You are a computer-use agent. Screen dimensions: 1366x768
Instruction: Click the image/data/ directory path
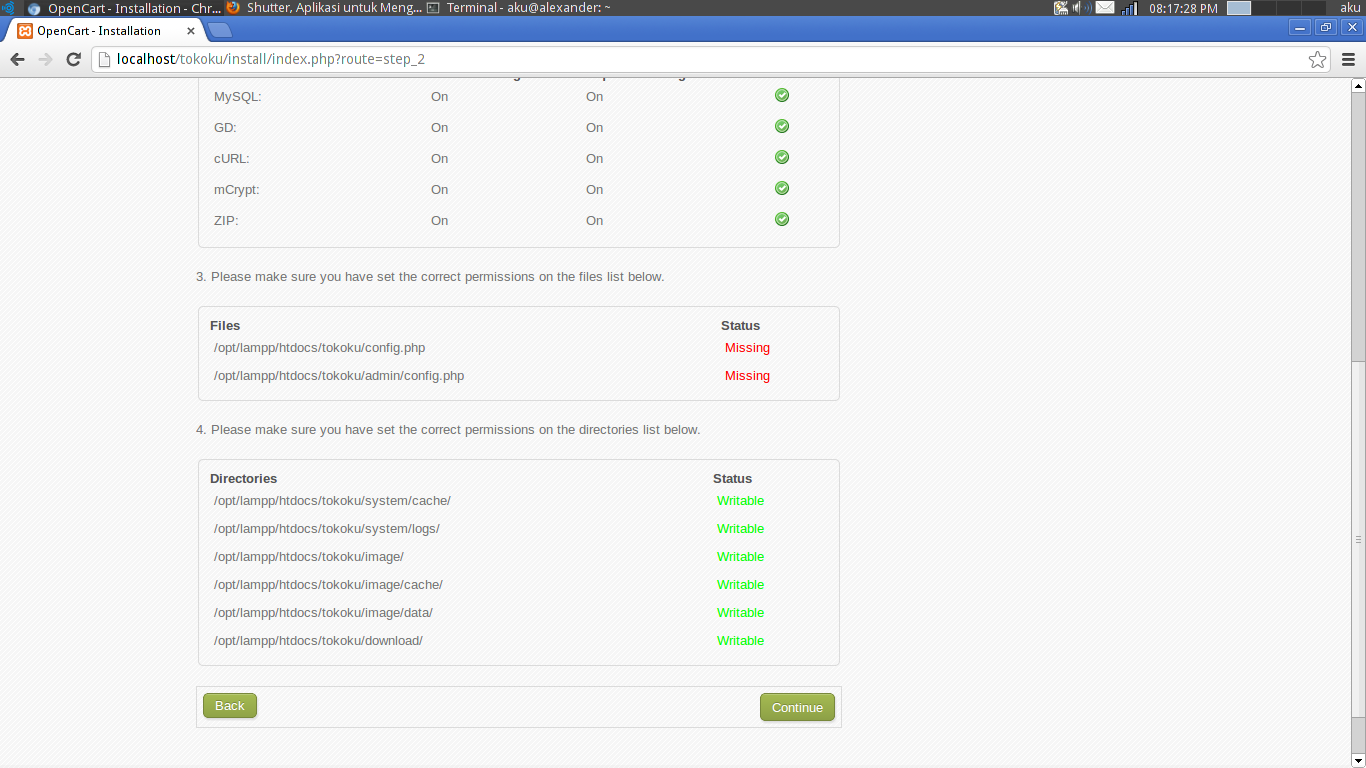tap(323, 613)
